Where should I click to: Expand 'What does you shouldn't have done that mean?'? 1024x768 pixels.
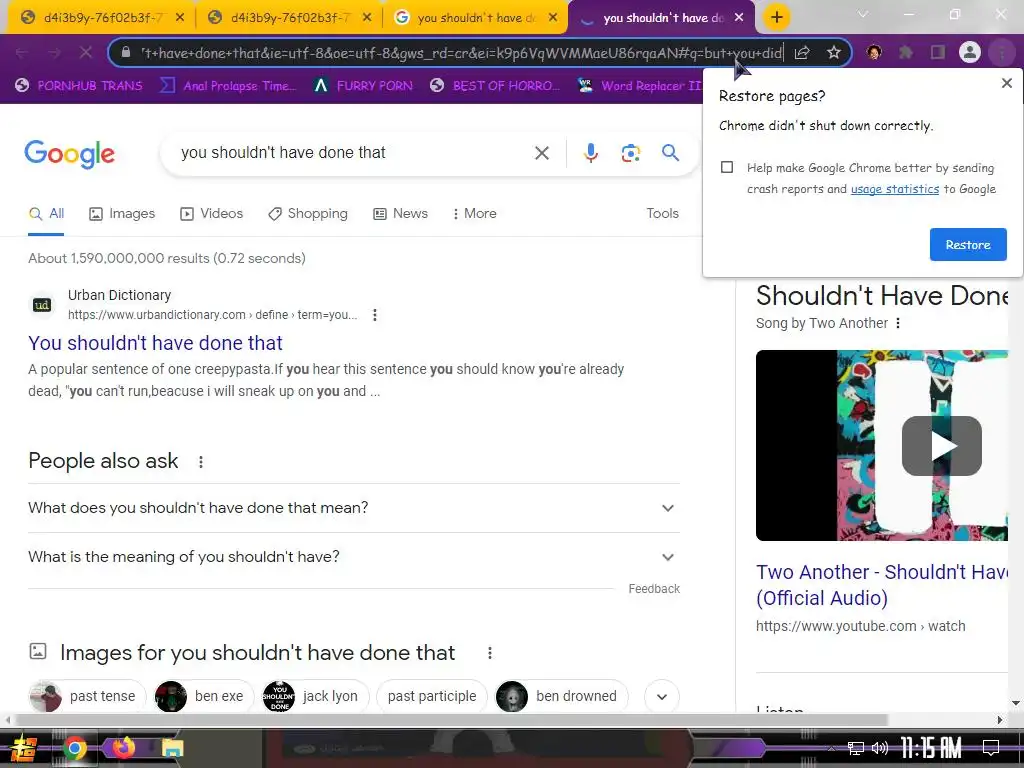point(354,508)
